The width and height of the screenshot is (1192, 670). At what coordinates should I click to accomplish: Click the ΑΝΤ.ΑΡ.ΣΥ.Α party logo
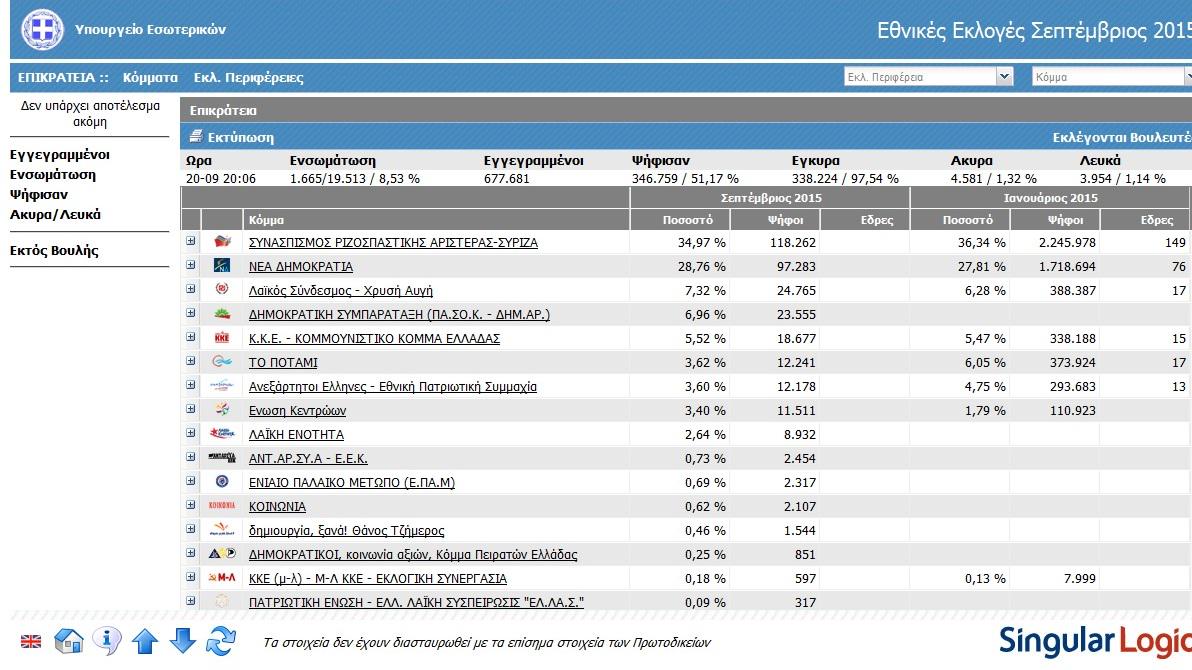click(x=222, y=458)
